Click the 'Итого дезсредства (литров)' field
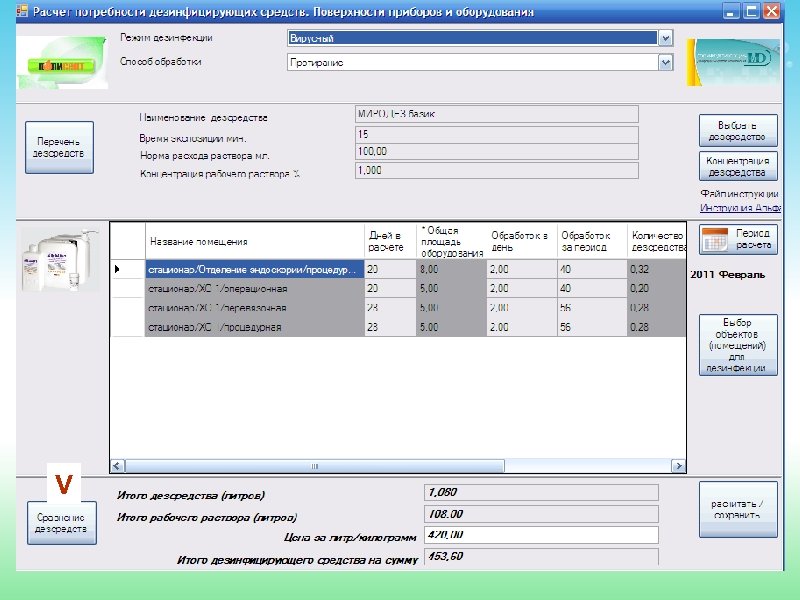The width and height of the screenshot is (800, 600). pyautogui.click(x=541, y=493)
